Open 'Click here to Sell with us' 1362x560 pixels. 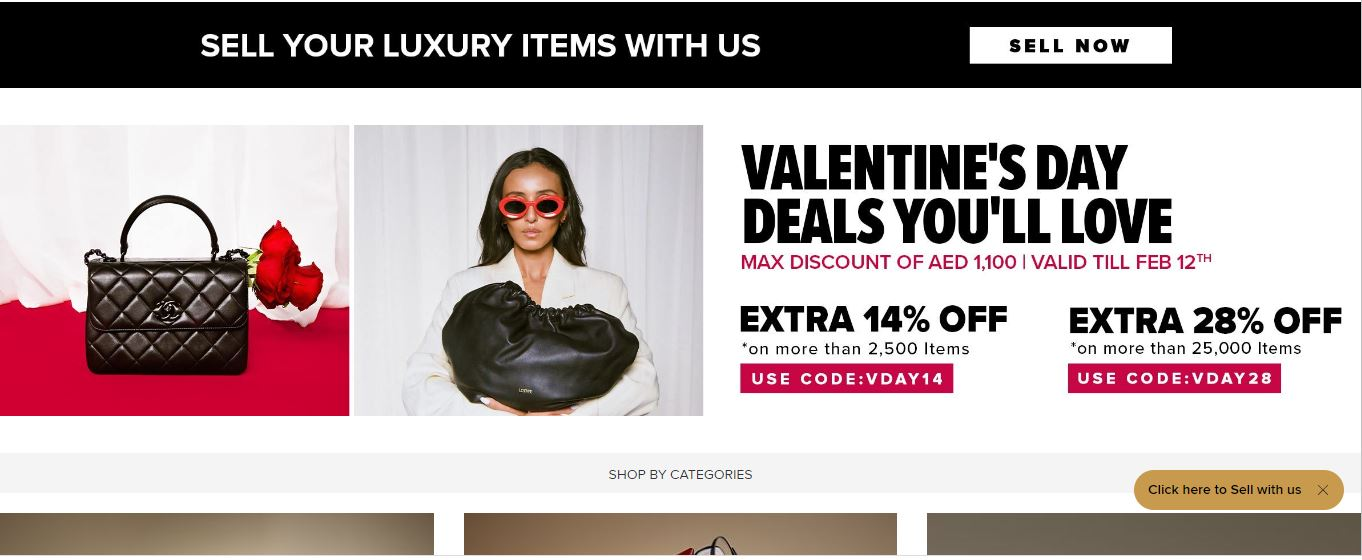tap(1224, 490)
